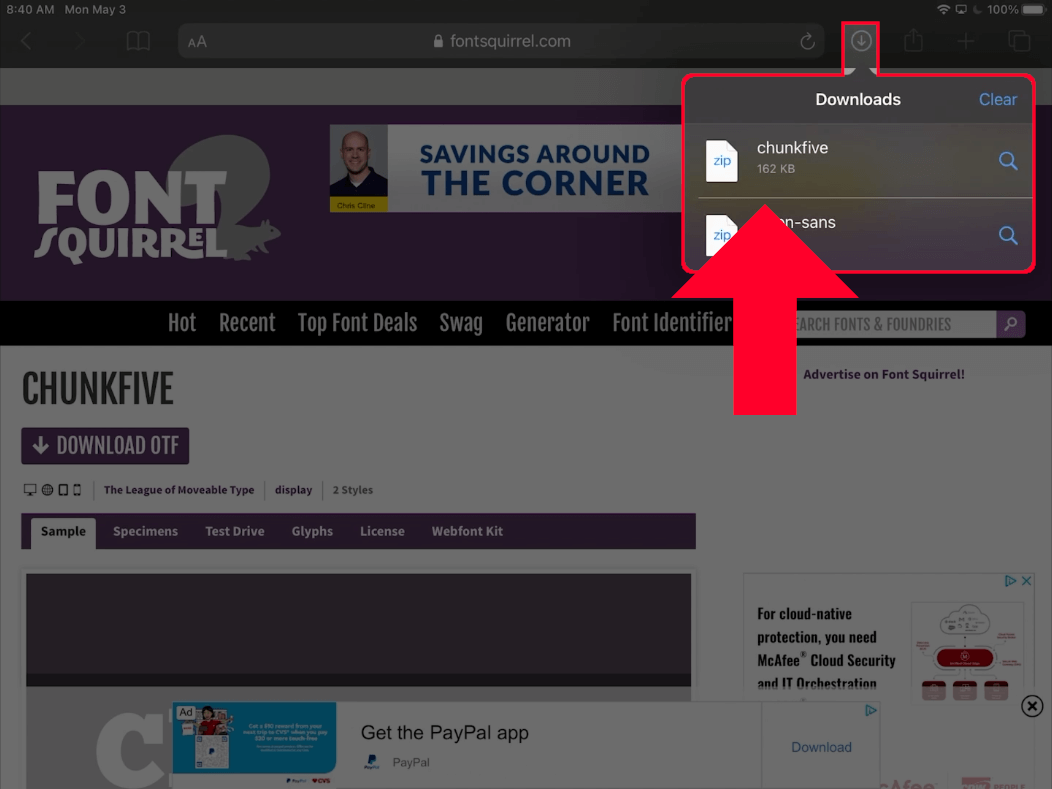Dismiss the bottom PayPal banner ad
The height and width of the screenshot is (789, 1052).
1032,706
